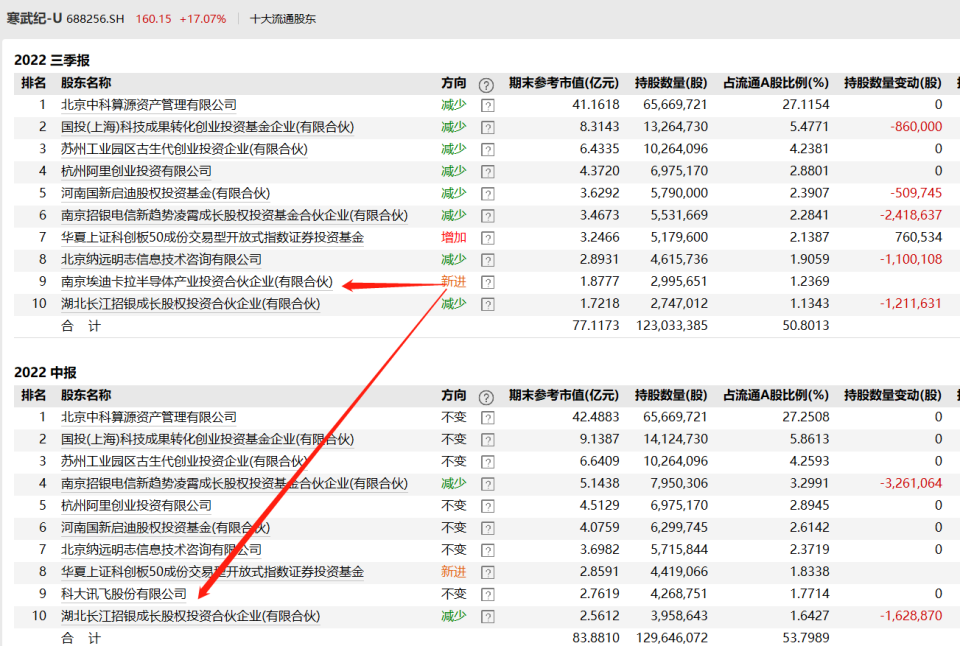Select the 十大流通股东 tab at top
Image resolution: width=960 pixels, height=646 pixels.
tap(283, 19)
